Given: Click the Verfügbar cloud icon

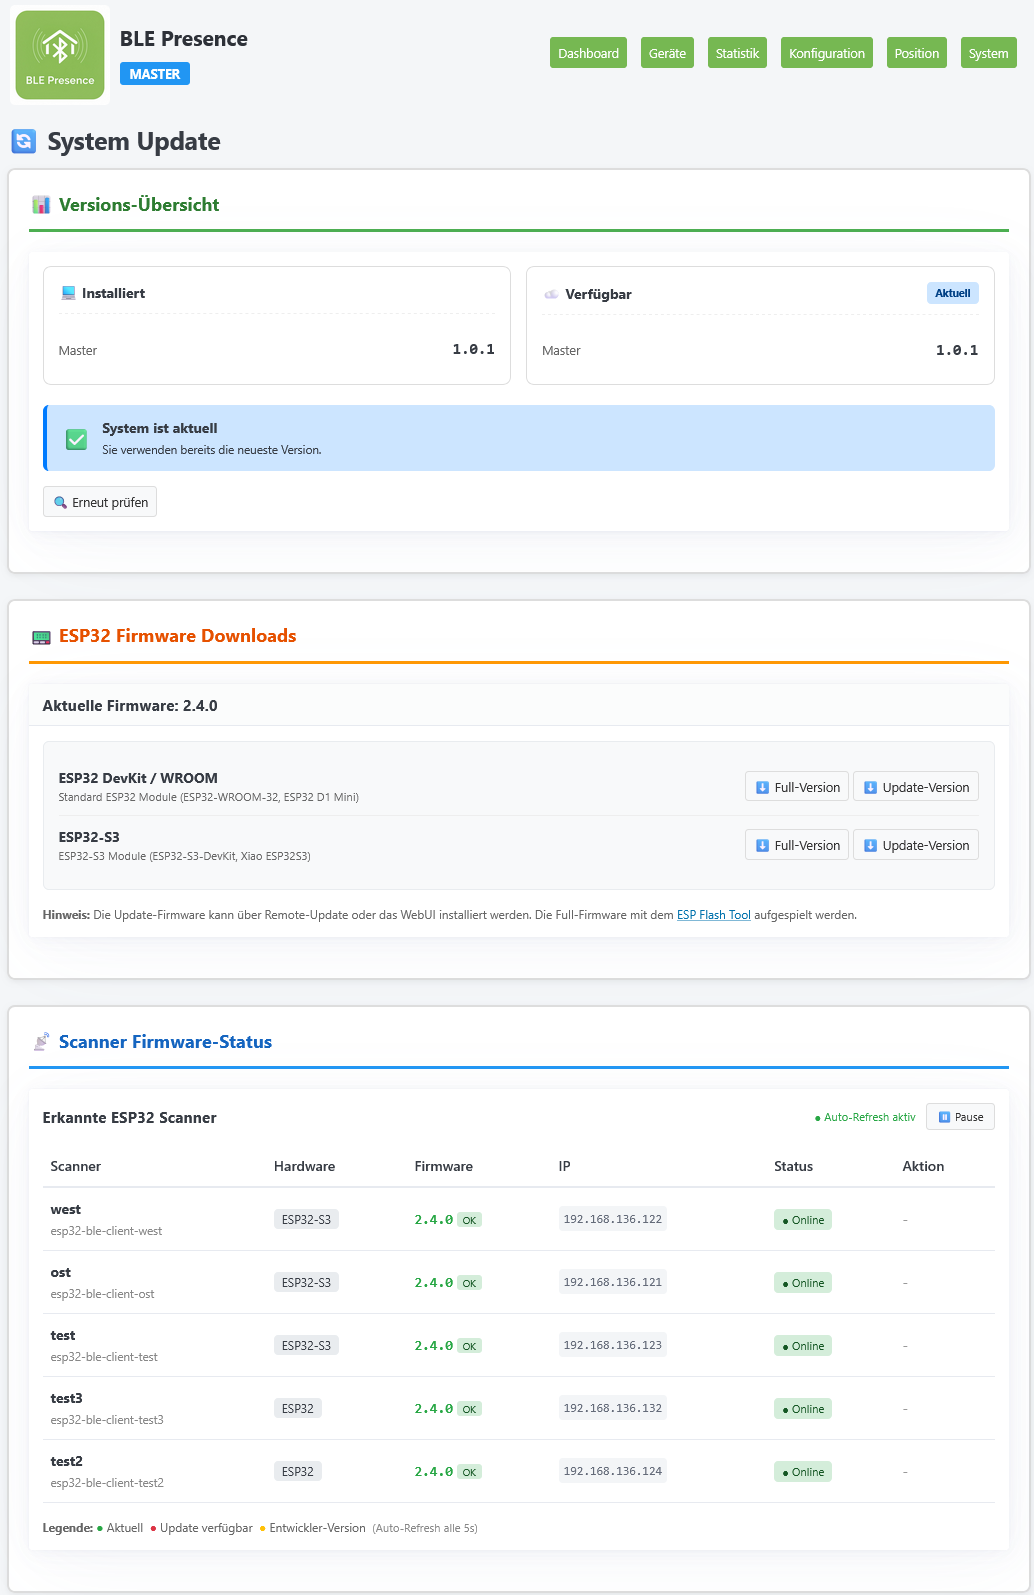Looking at the screenshot, I should point(551,294).
